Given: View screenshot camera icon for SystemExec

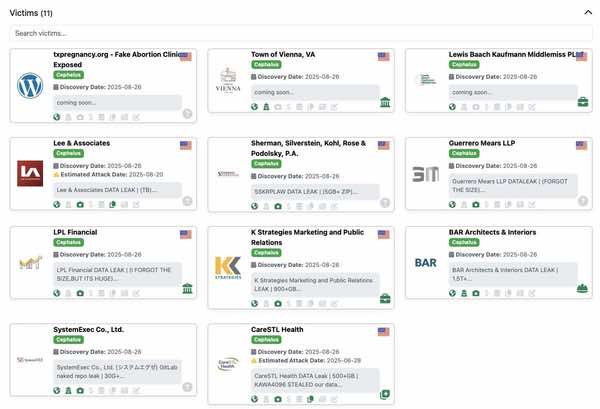Looking at the screenshot, I should (x=80, y=391).
